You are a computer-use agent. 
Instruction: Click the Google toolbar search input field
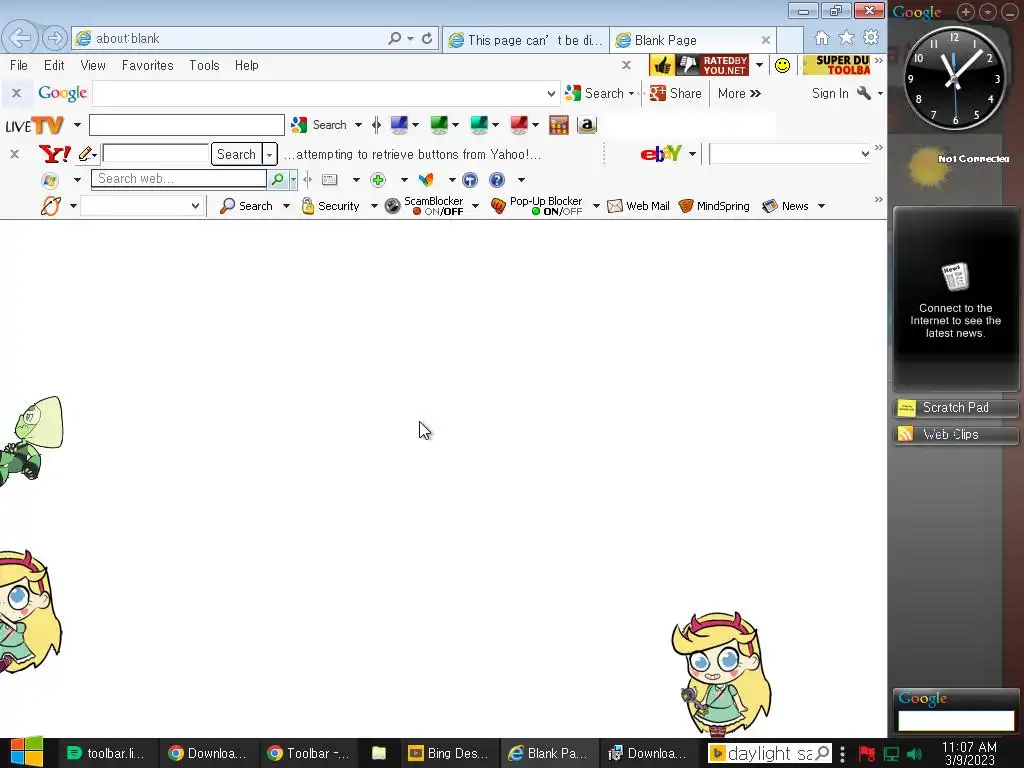pos(319,93)
